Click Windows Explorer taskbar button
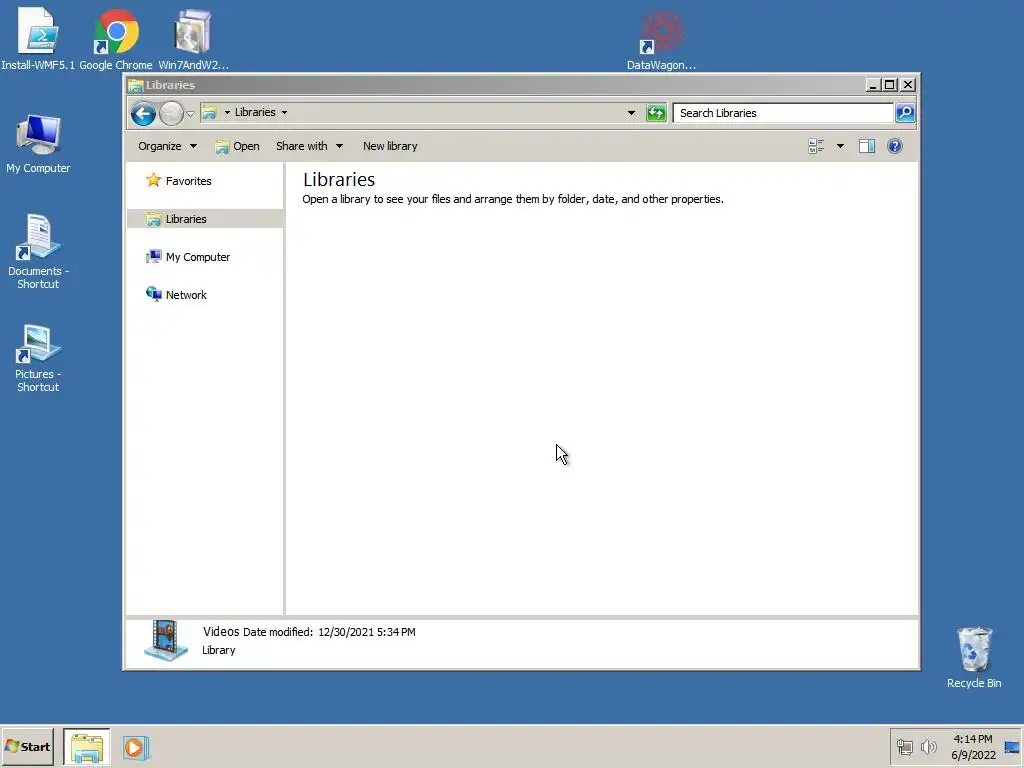Screen dimensions: 1024x768 (87, 747)
